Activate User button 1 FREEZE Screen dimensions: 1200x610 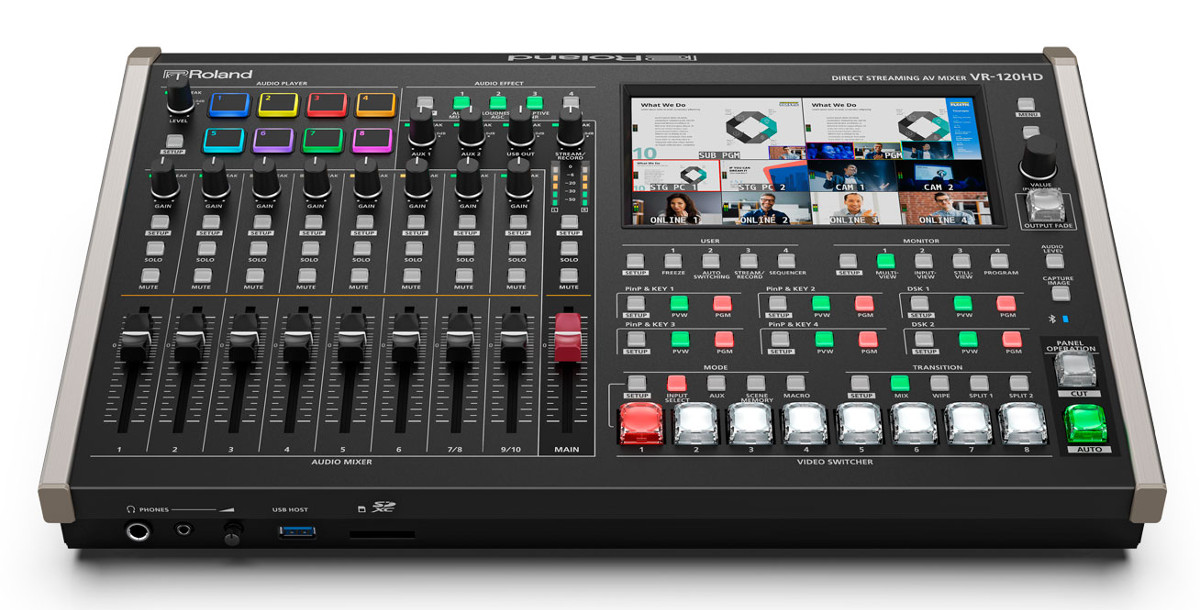pyautogui.click(x=674, y=261)
